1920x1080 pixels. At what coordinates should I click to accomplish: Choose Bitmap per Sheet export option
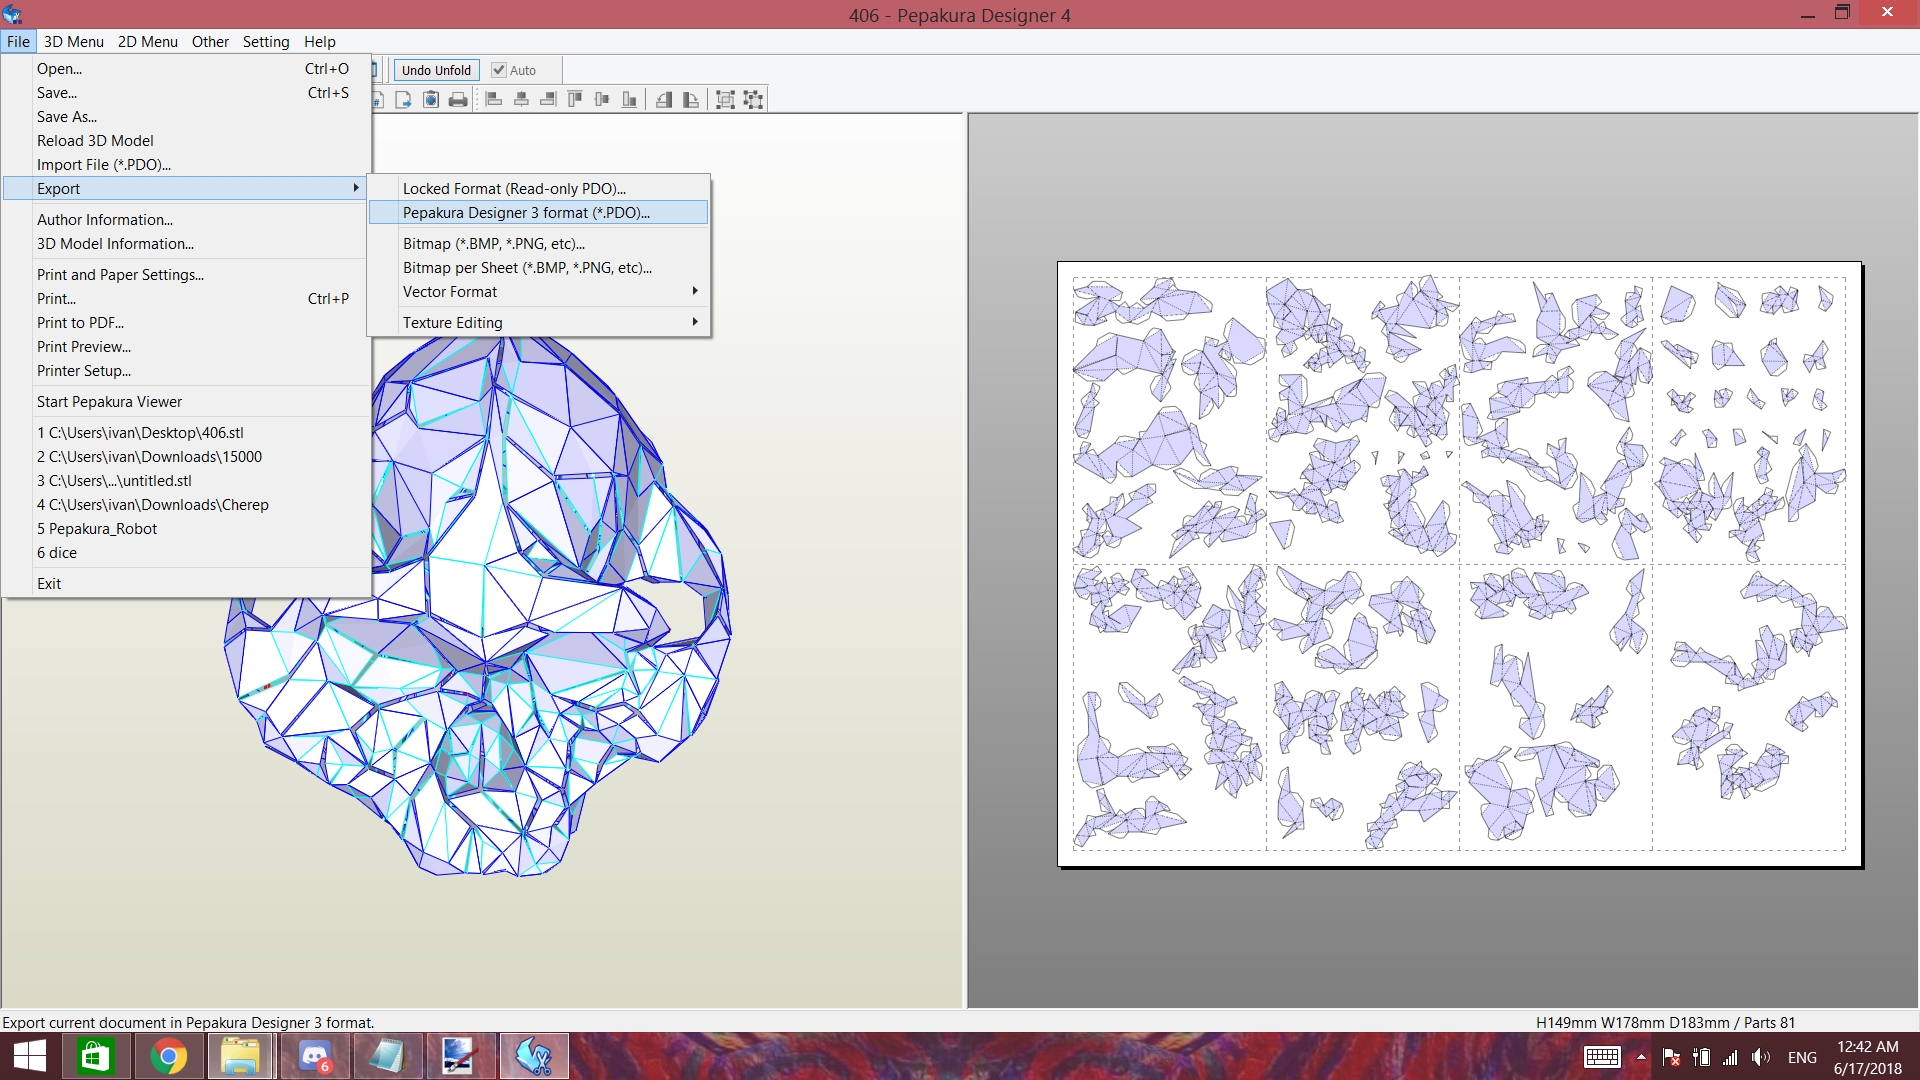[539, 267]
